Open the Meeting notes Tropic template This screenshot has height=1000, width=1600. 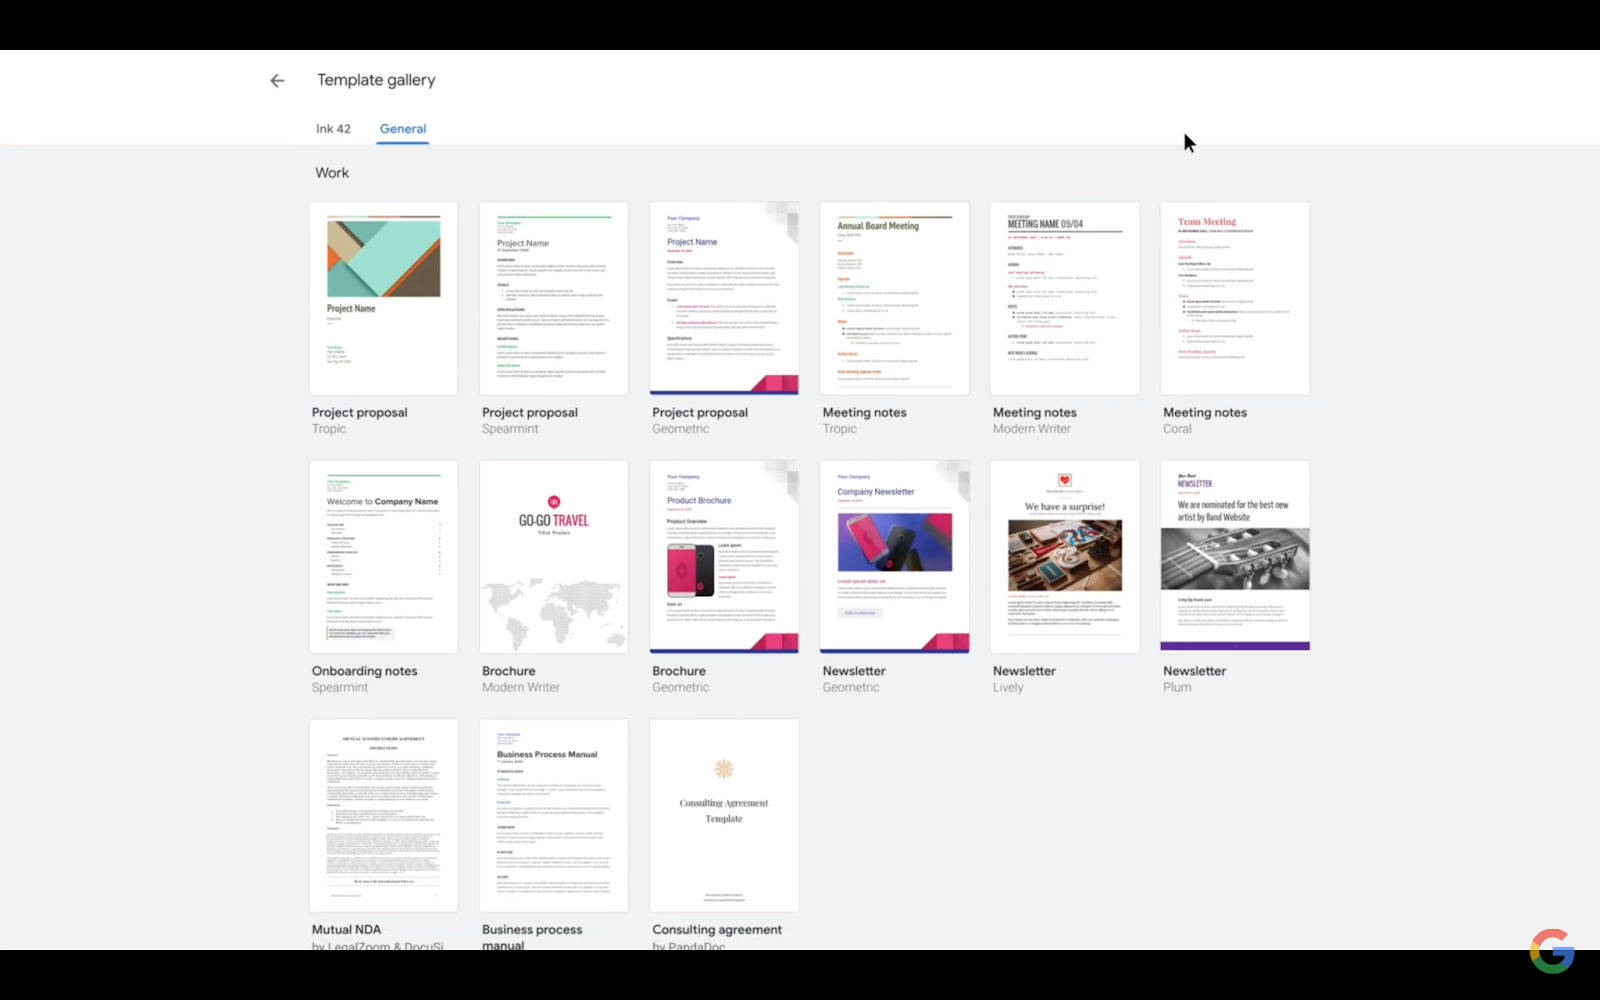click(894, 297)
